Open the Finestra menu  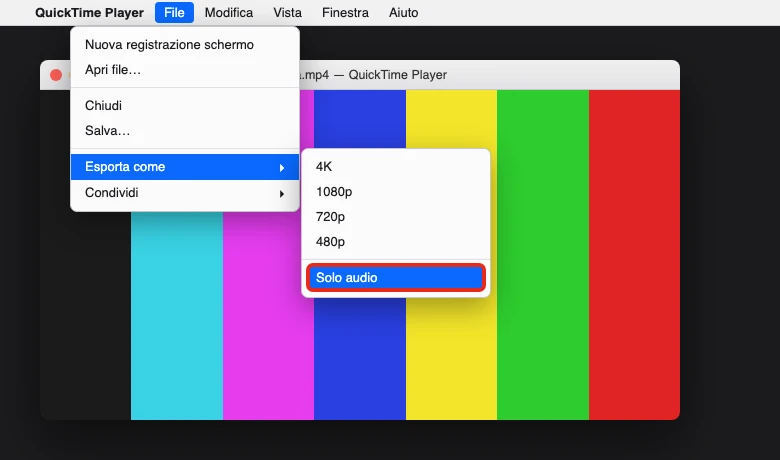pos(345,12)
